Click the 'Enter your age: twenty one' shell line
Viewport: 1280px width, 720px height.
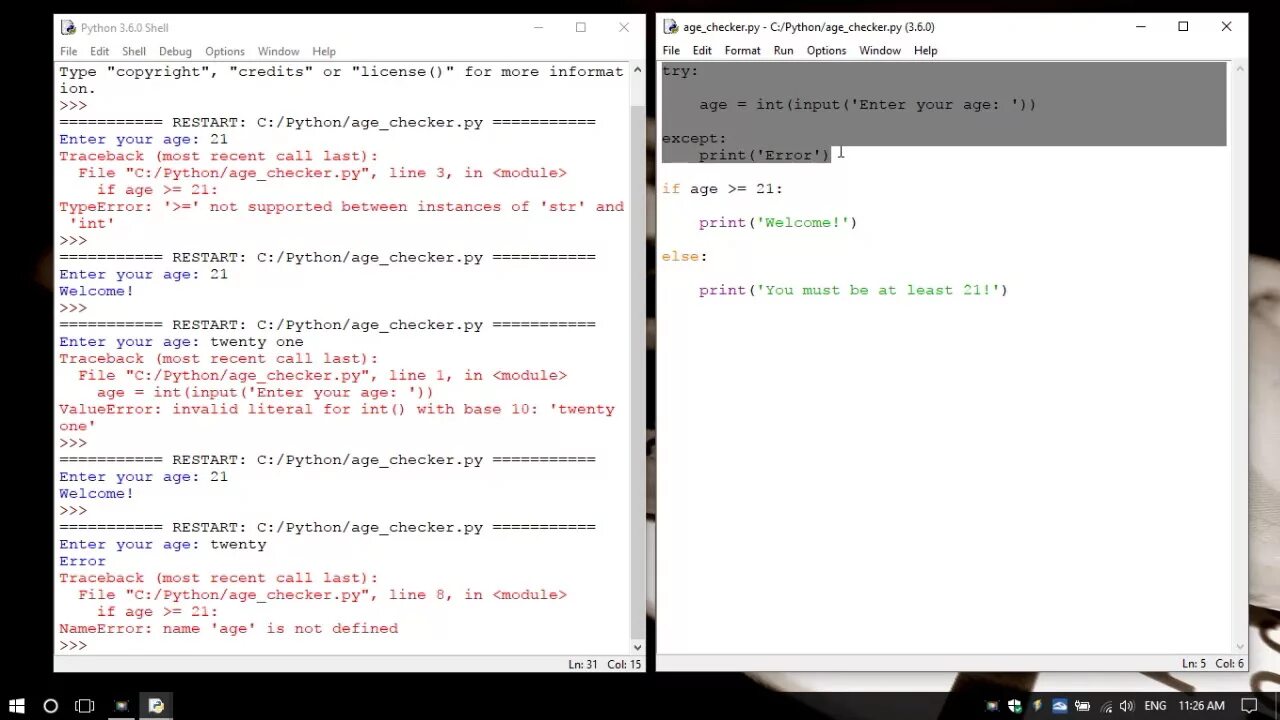[181, 341]
